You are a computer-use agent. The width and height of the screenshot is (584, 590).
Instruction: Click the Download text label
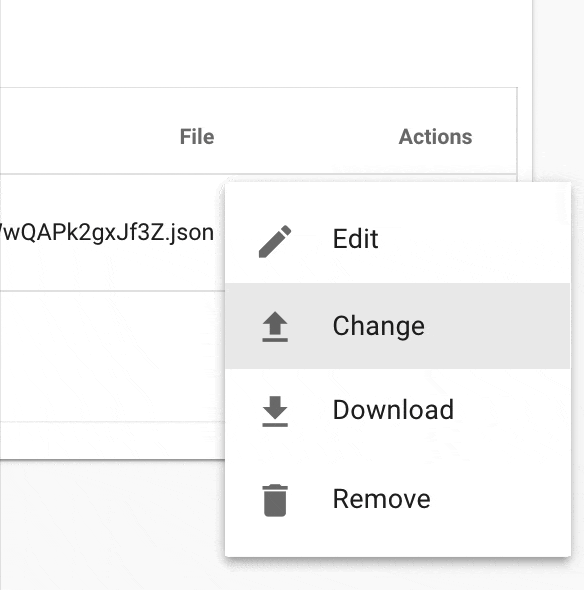[x=393, y=409]
